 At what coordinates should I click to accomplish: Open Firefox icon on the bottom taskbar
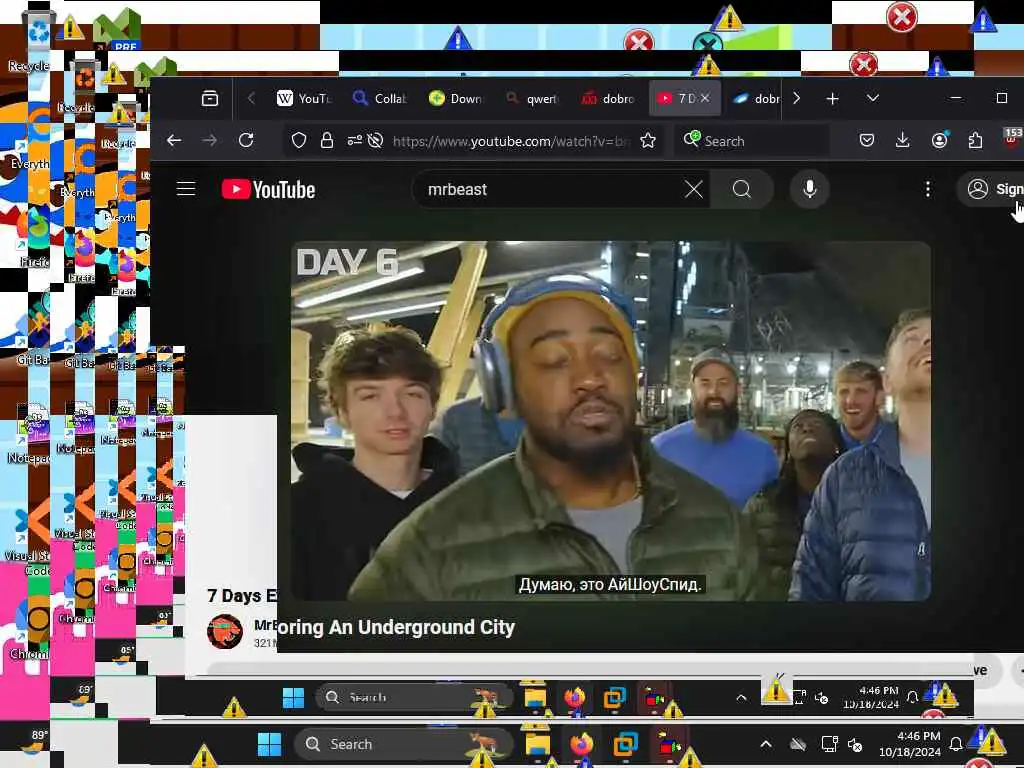point(581,744)
